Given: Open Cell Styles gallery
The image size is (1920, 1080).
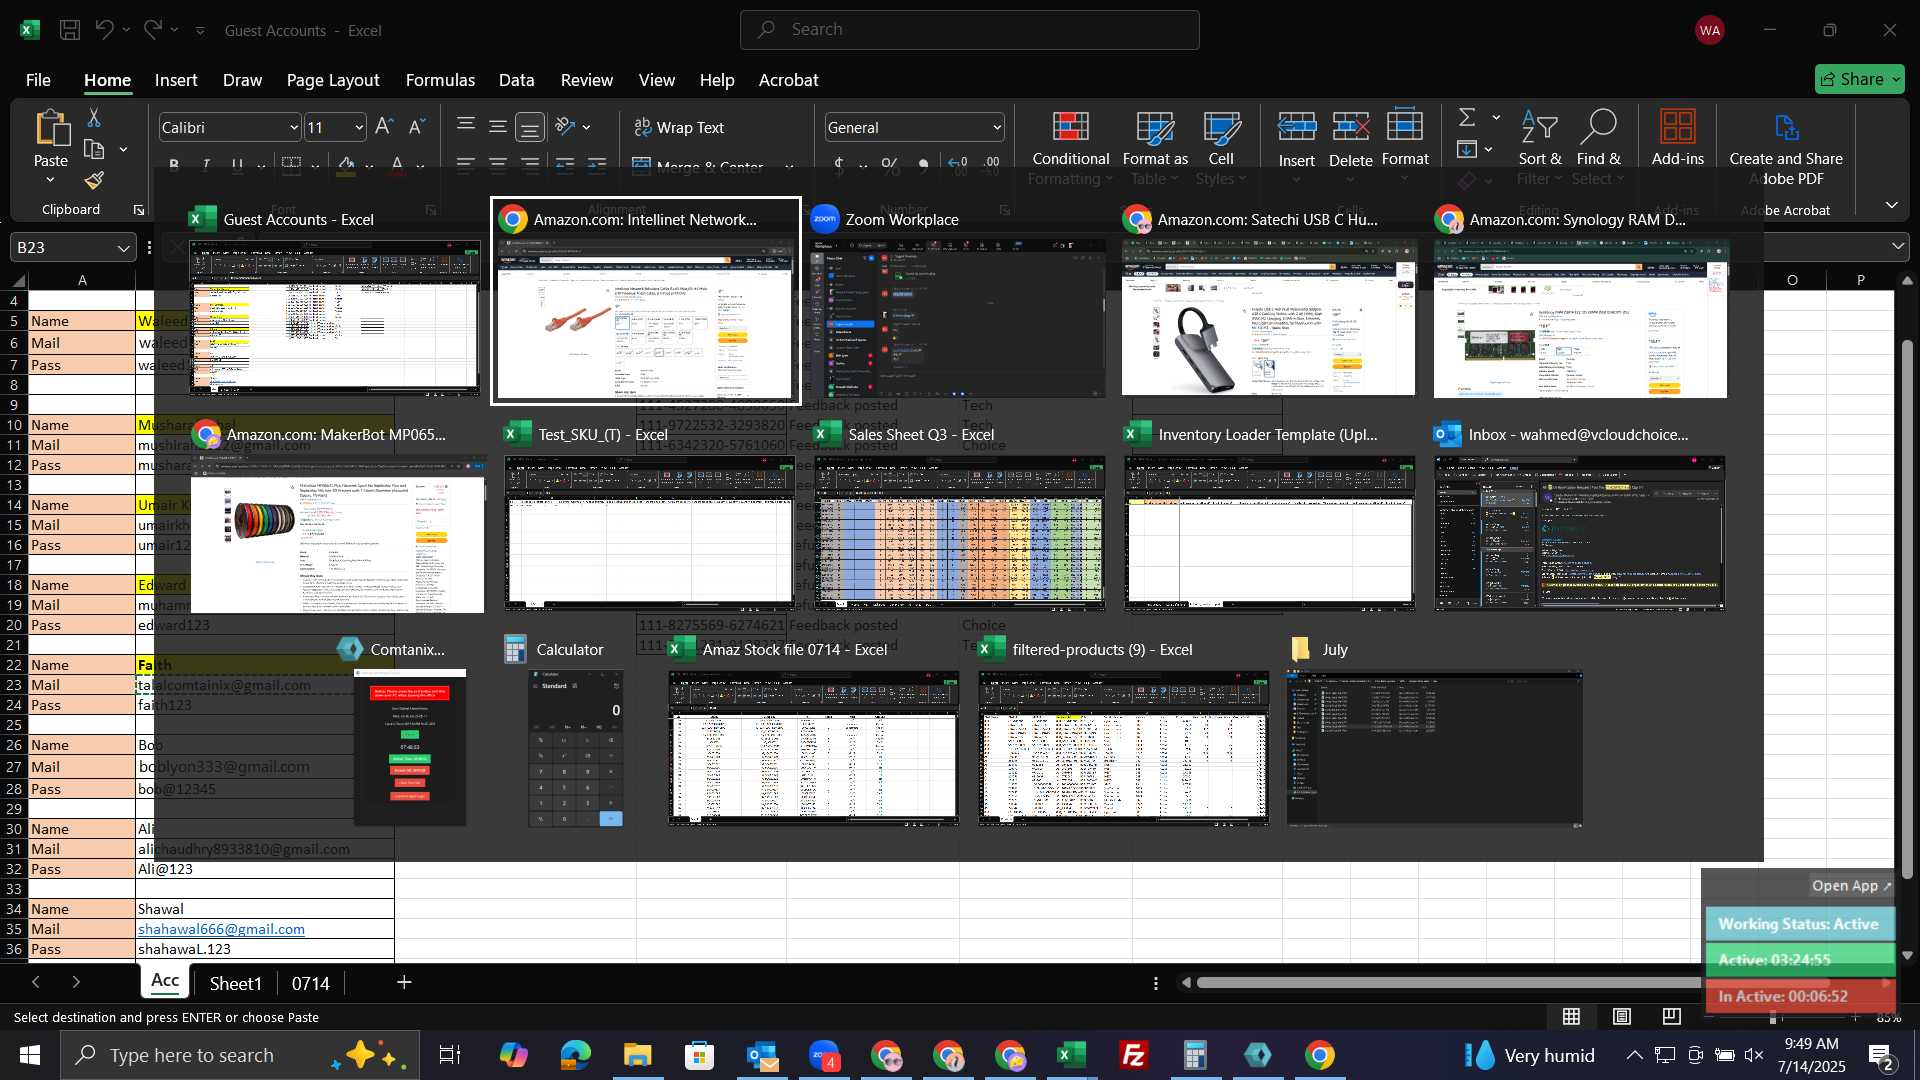Looking at the screenshot, I should click(1221, 148).
